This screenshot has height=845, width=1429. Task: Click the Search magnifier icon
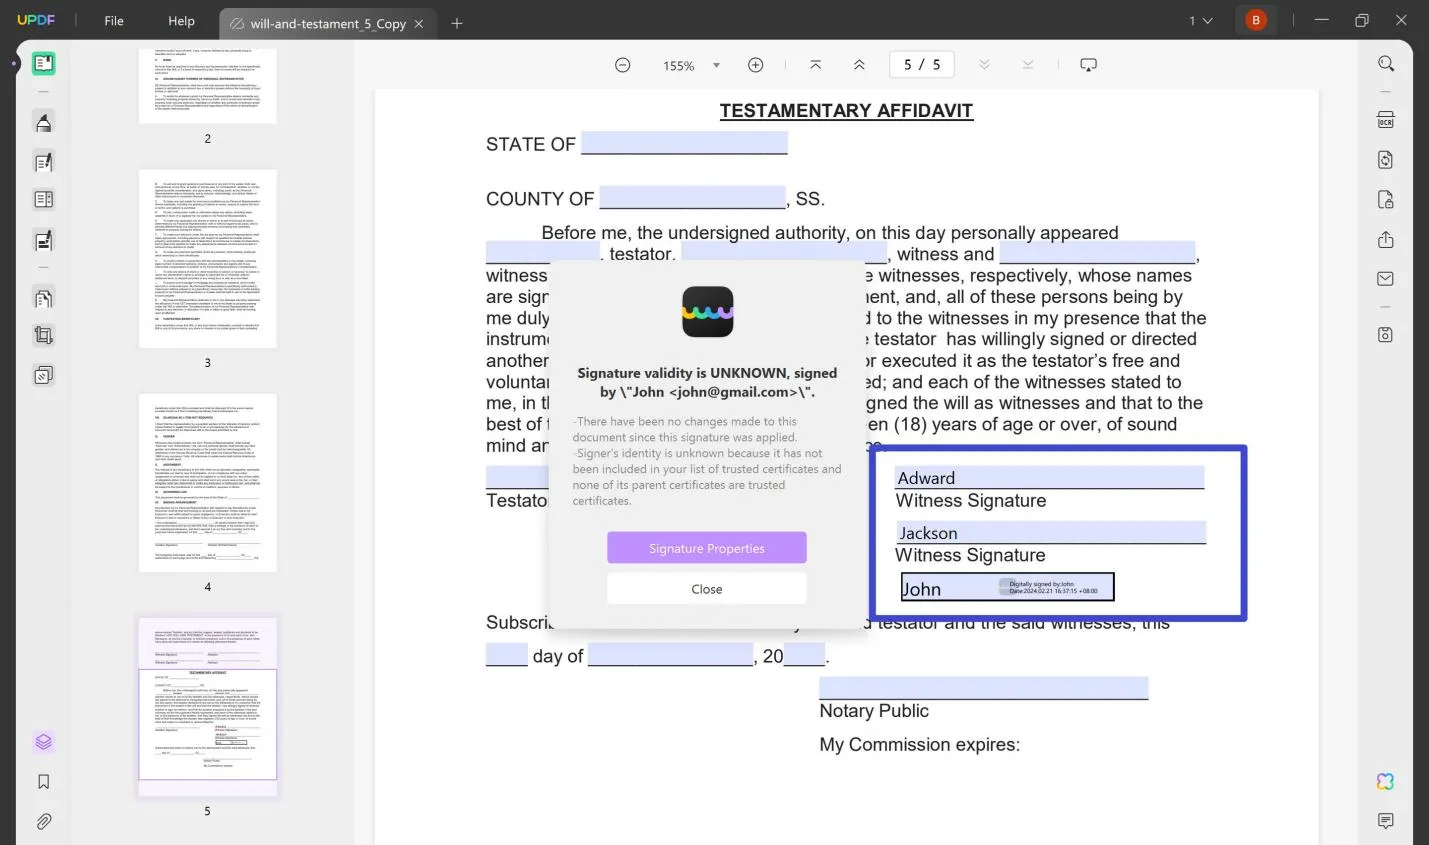pos(1385,64)
